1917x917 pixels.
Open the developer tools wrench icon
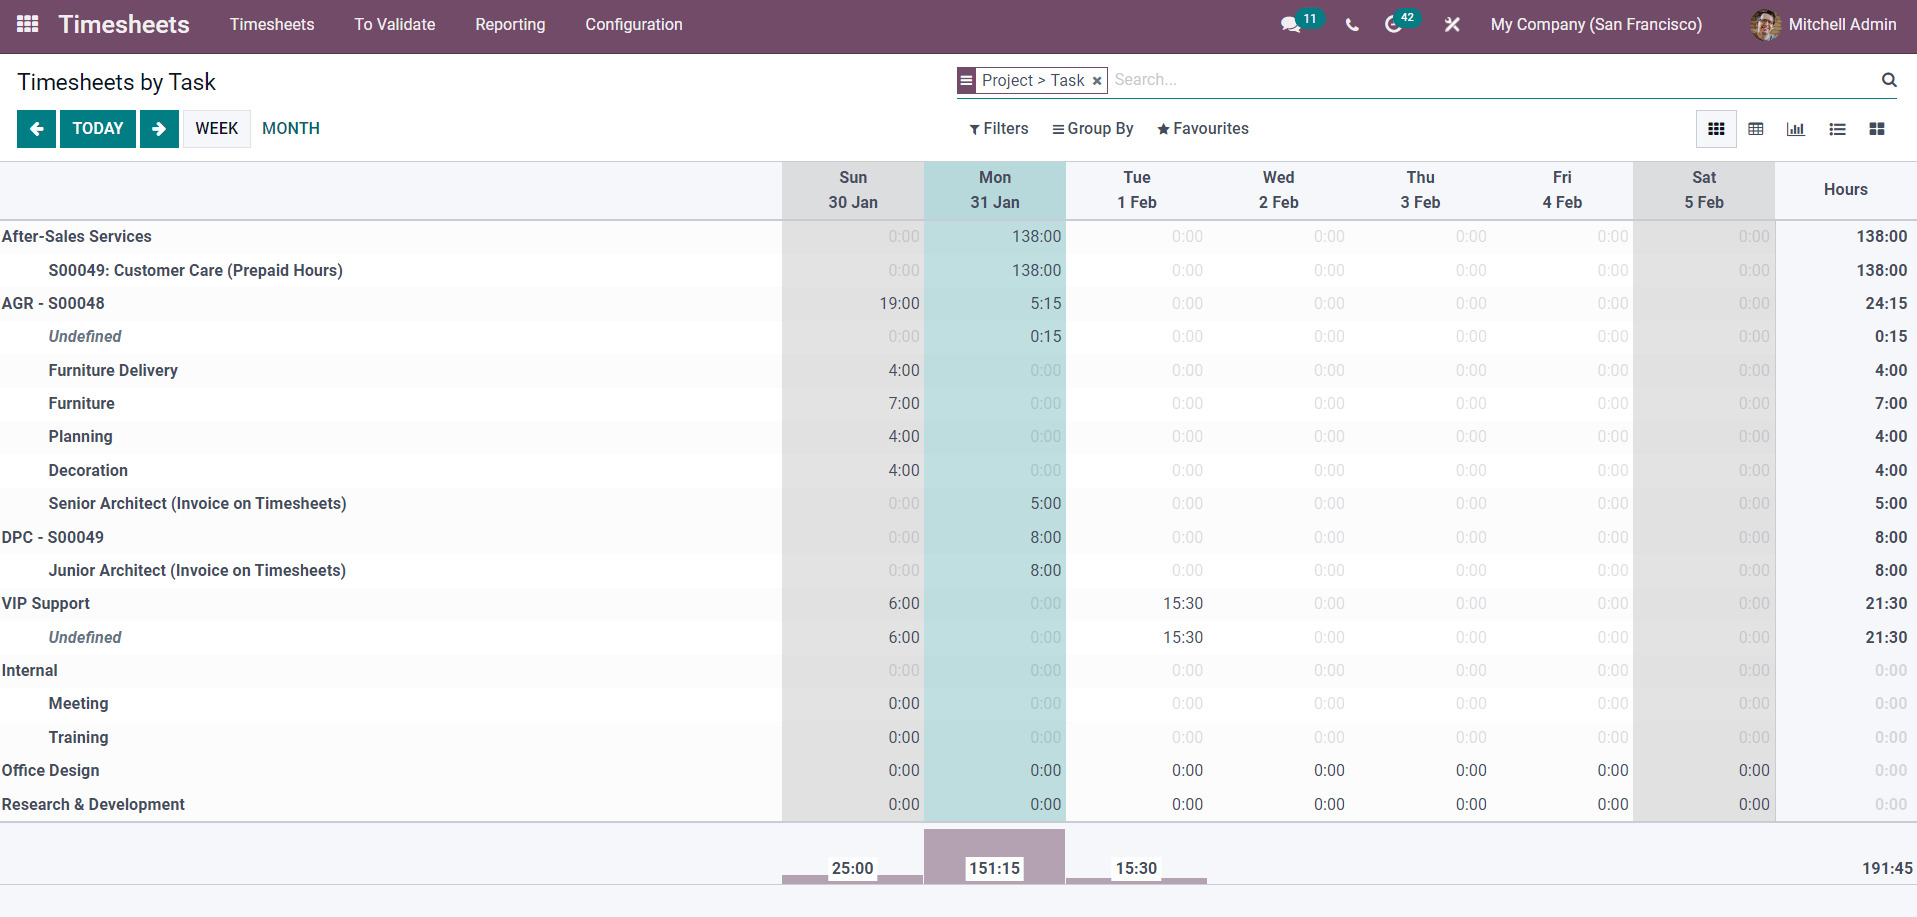(x=1451, y=25)
